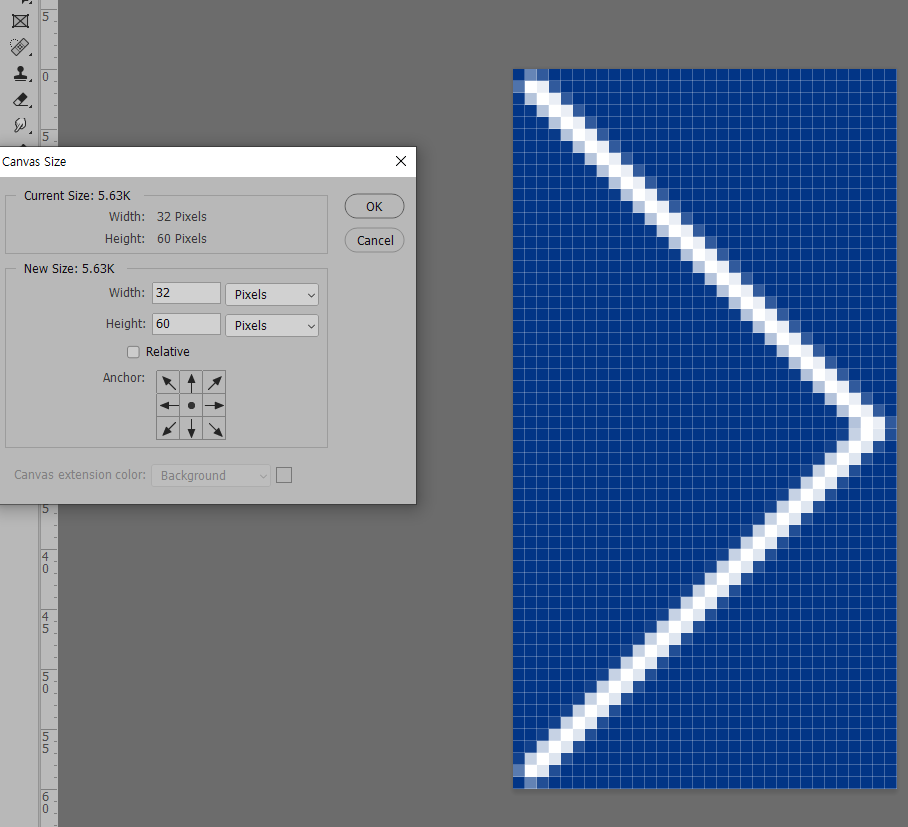
Task: Click the 'Current Size: 5.63K' label
Action: click(x=77, y=196)
